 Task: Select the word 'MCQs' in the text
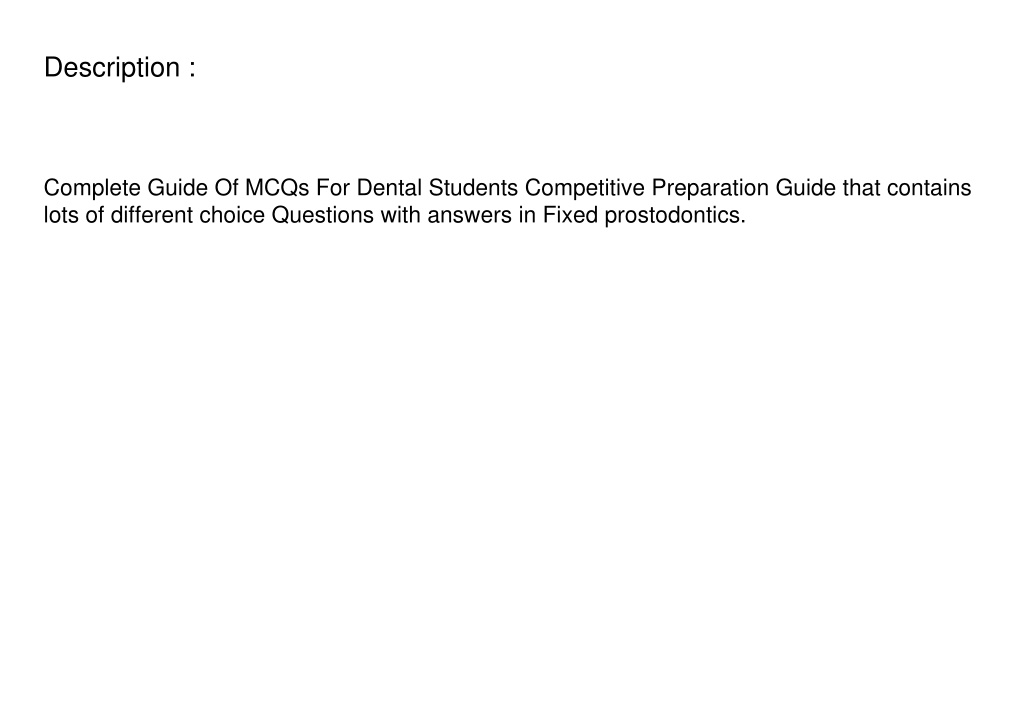pyautogui.click(x=277, y=188)
